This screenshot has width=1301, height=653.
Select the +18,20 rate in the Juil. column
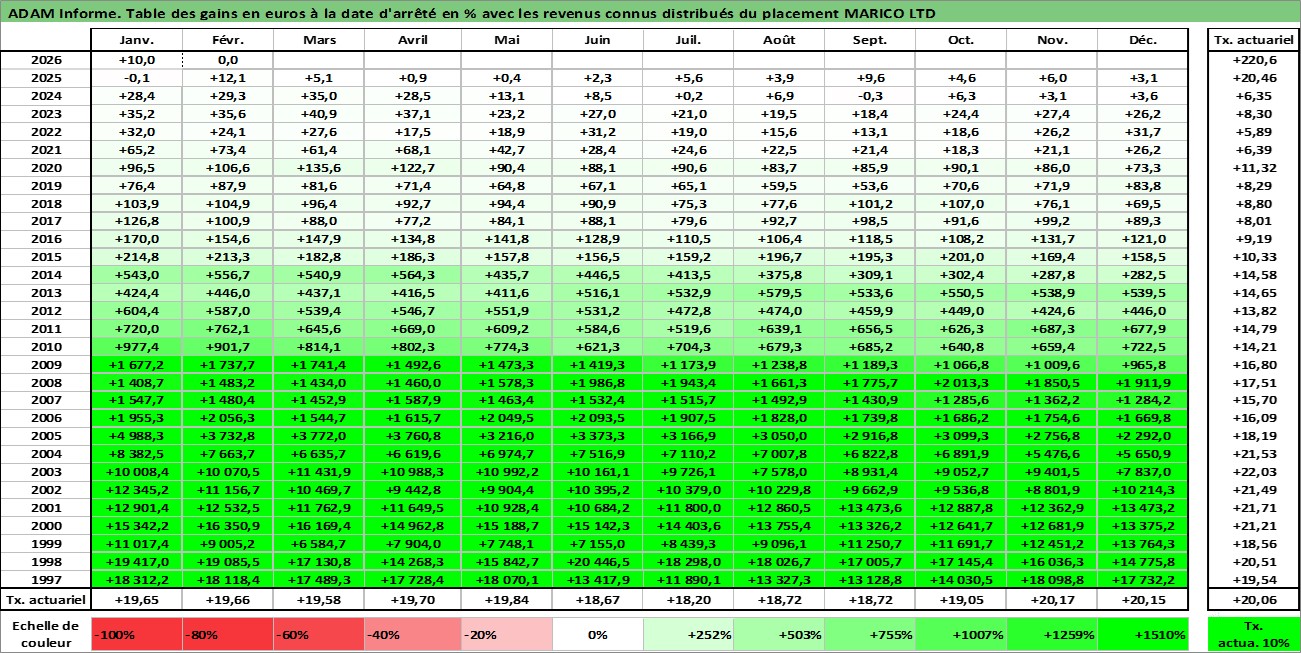(688, 600)
